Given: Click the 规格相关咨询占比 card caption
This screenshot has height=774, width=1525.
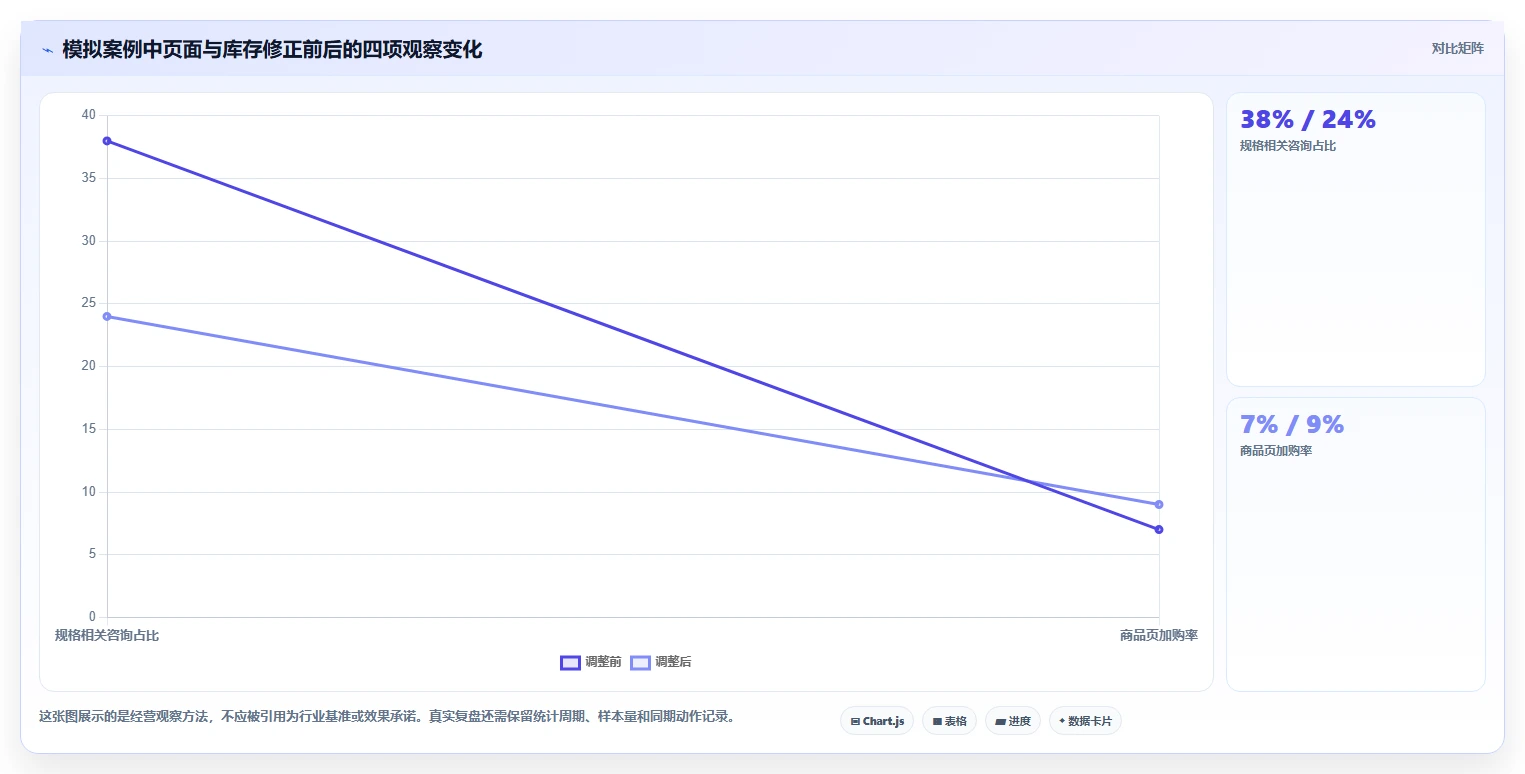Looking at the screenshot, I should tap(1288, 146).
